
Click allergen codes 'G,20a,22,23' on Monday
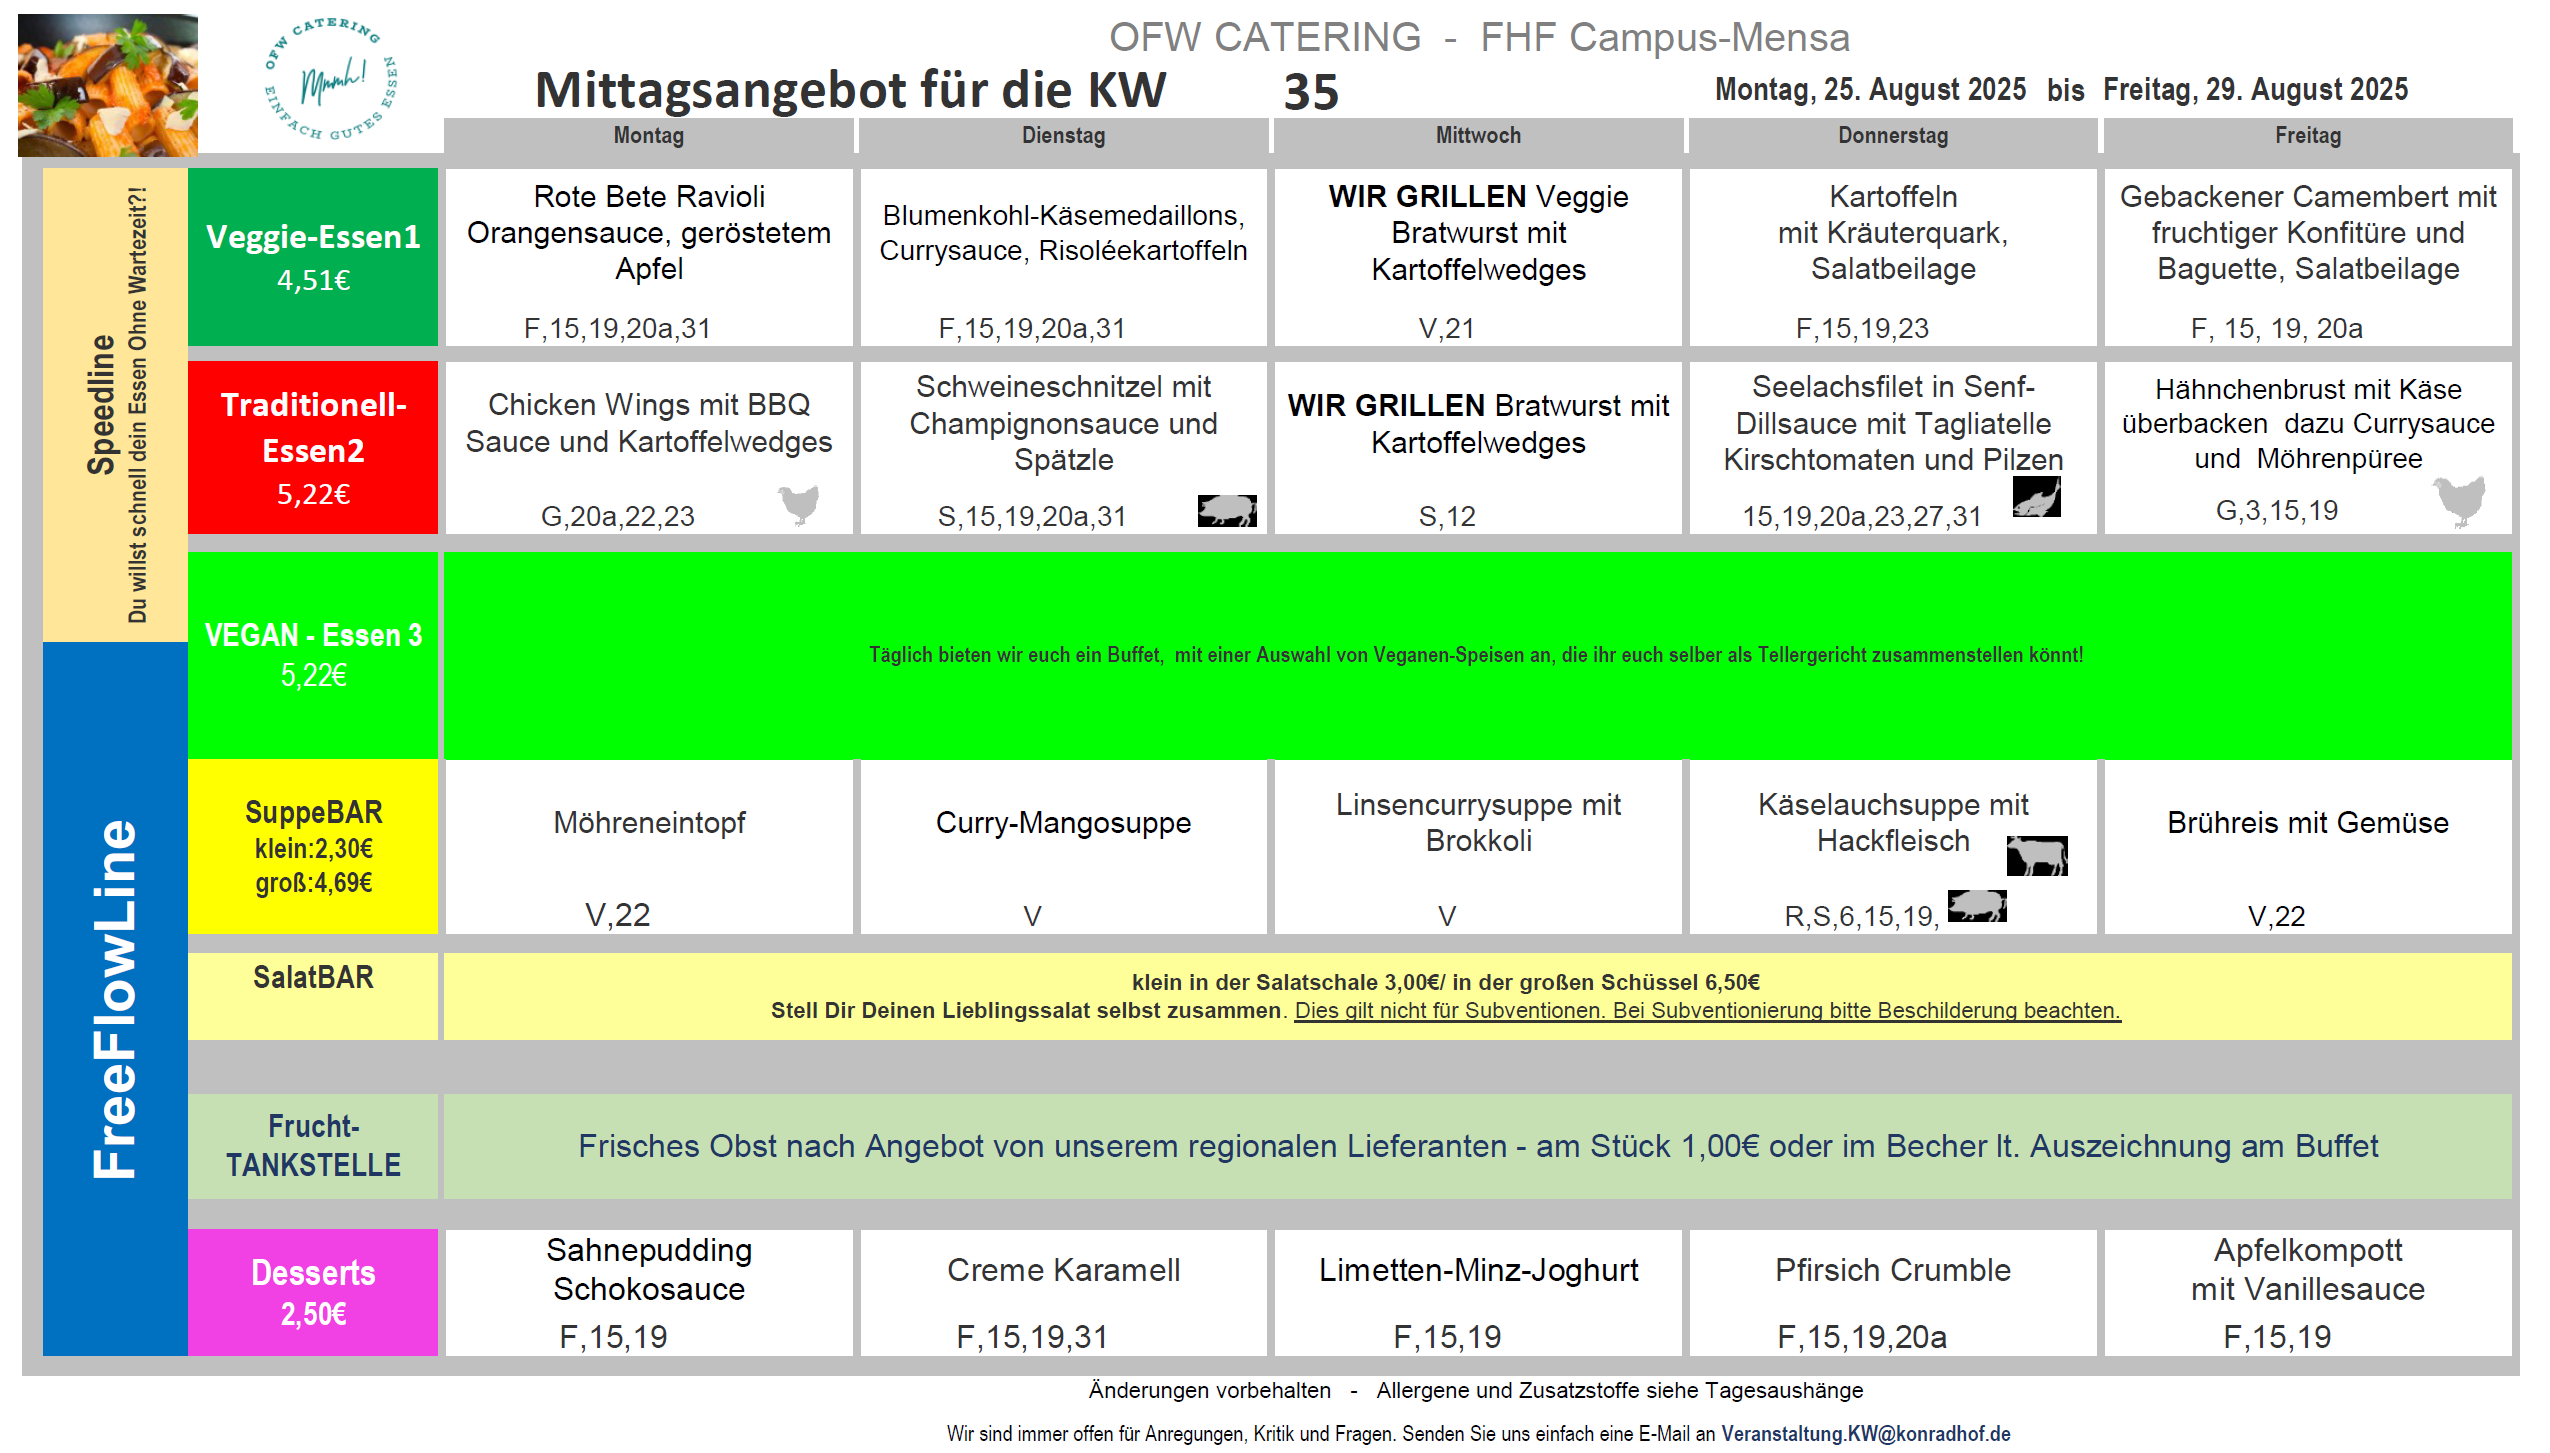tap(617, 516)
